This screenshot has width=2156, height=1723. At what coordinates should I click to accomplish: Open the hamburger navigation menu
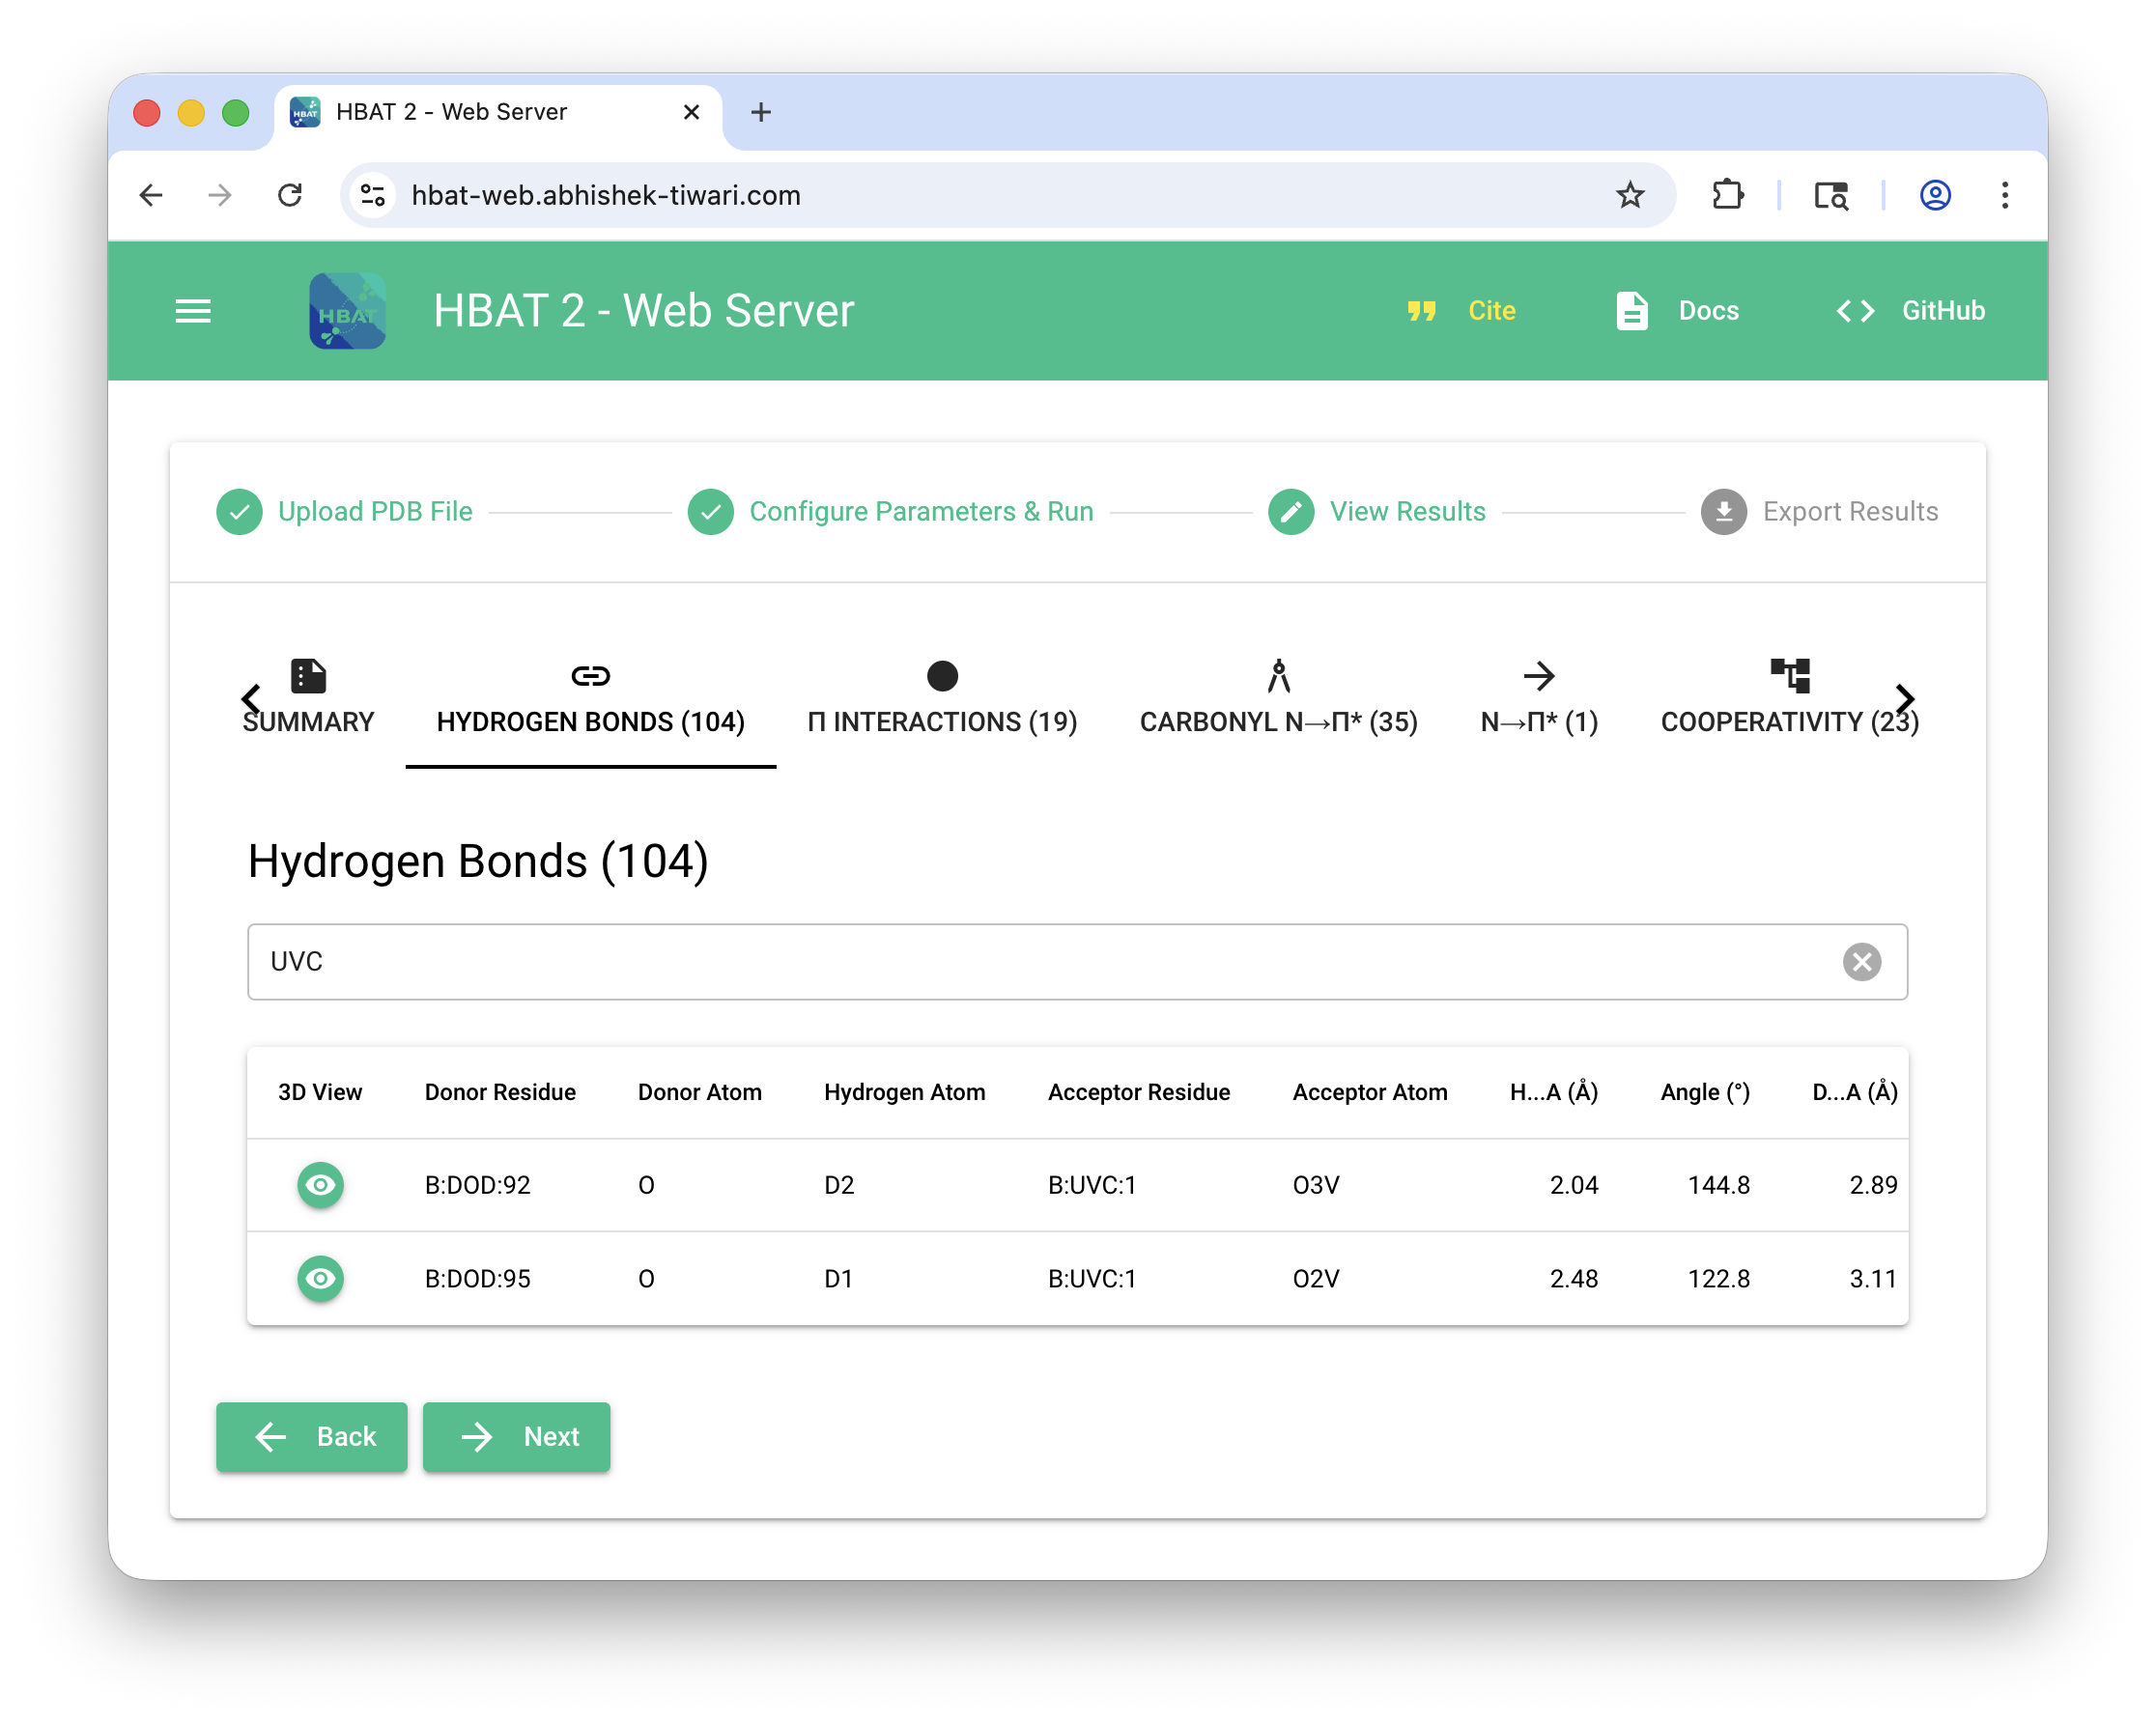click(x=193, y=311)
